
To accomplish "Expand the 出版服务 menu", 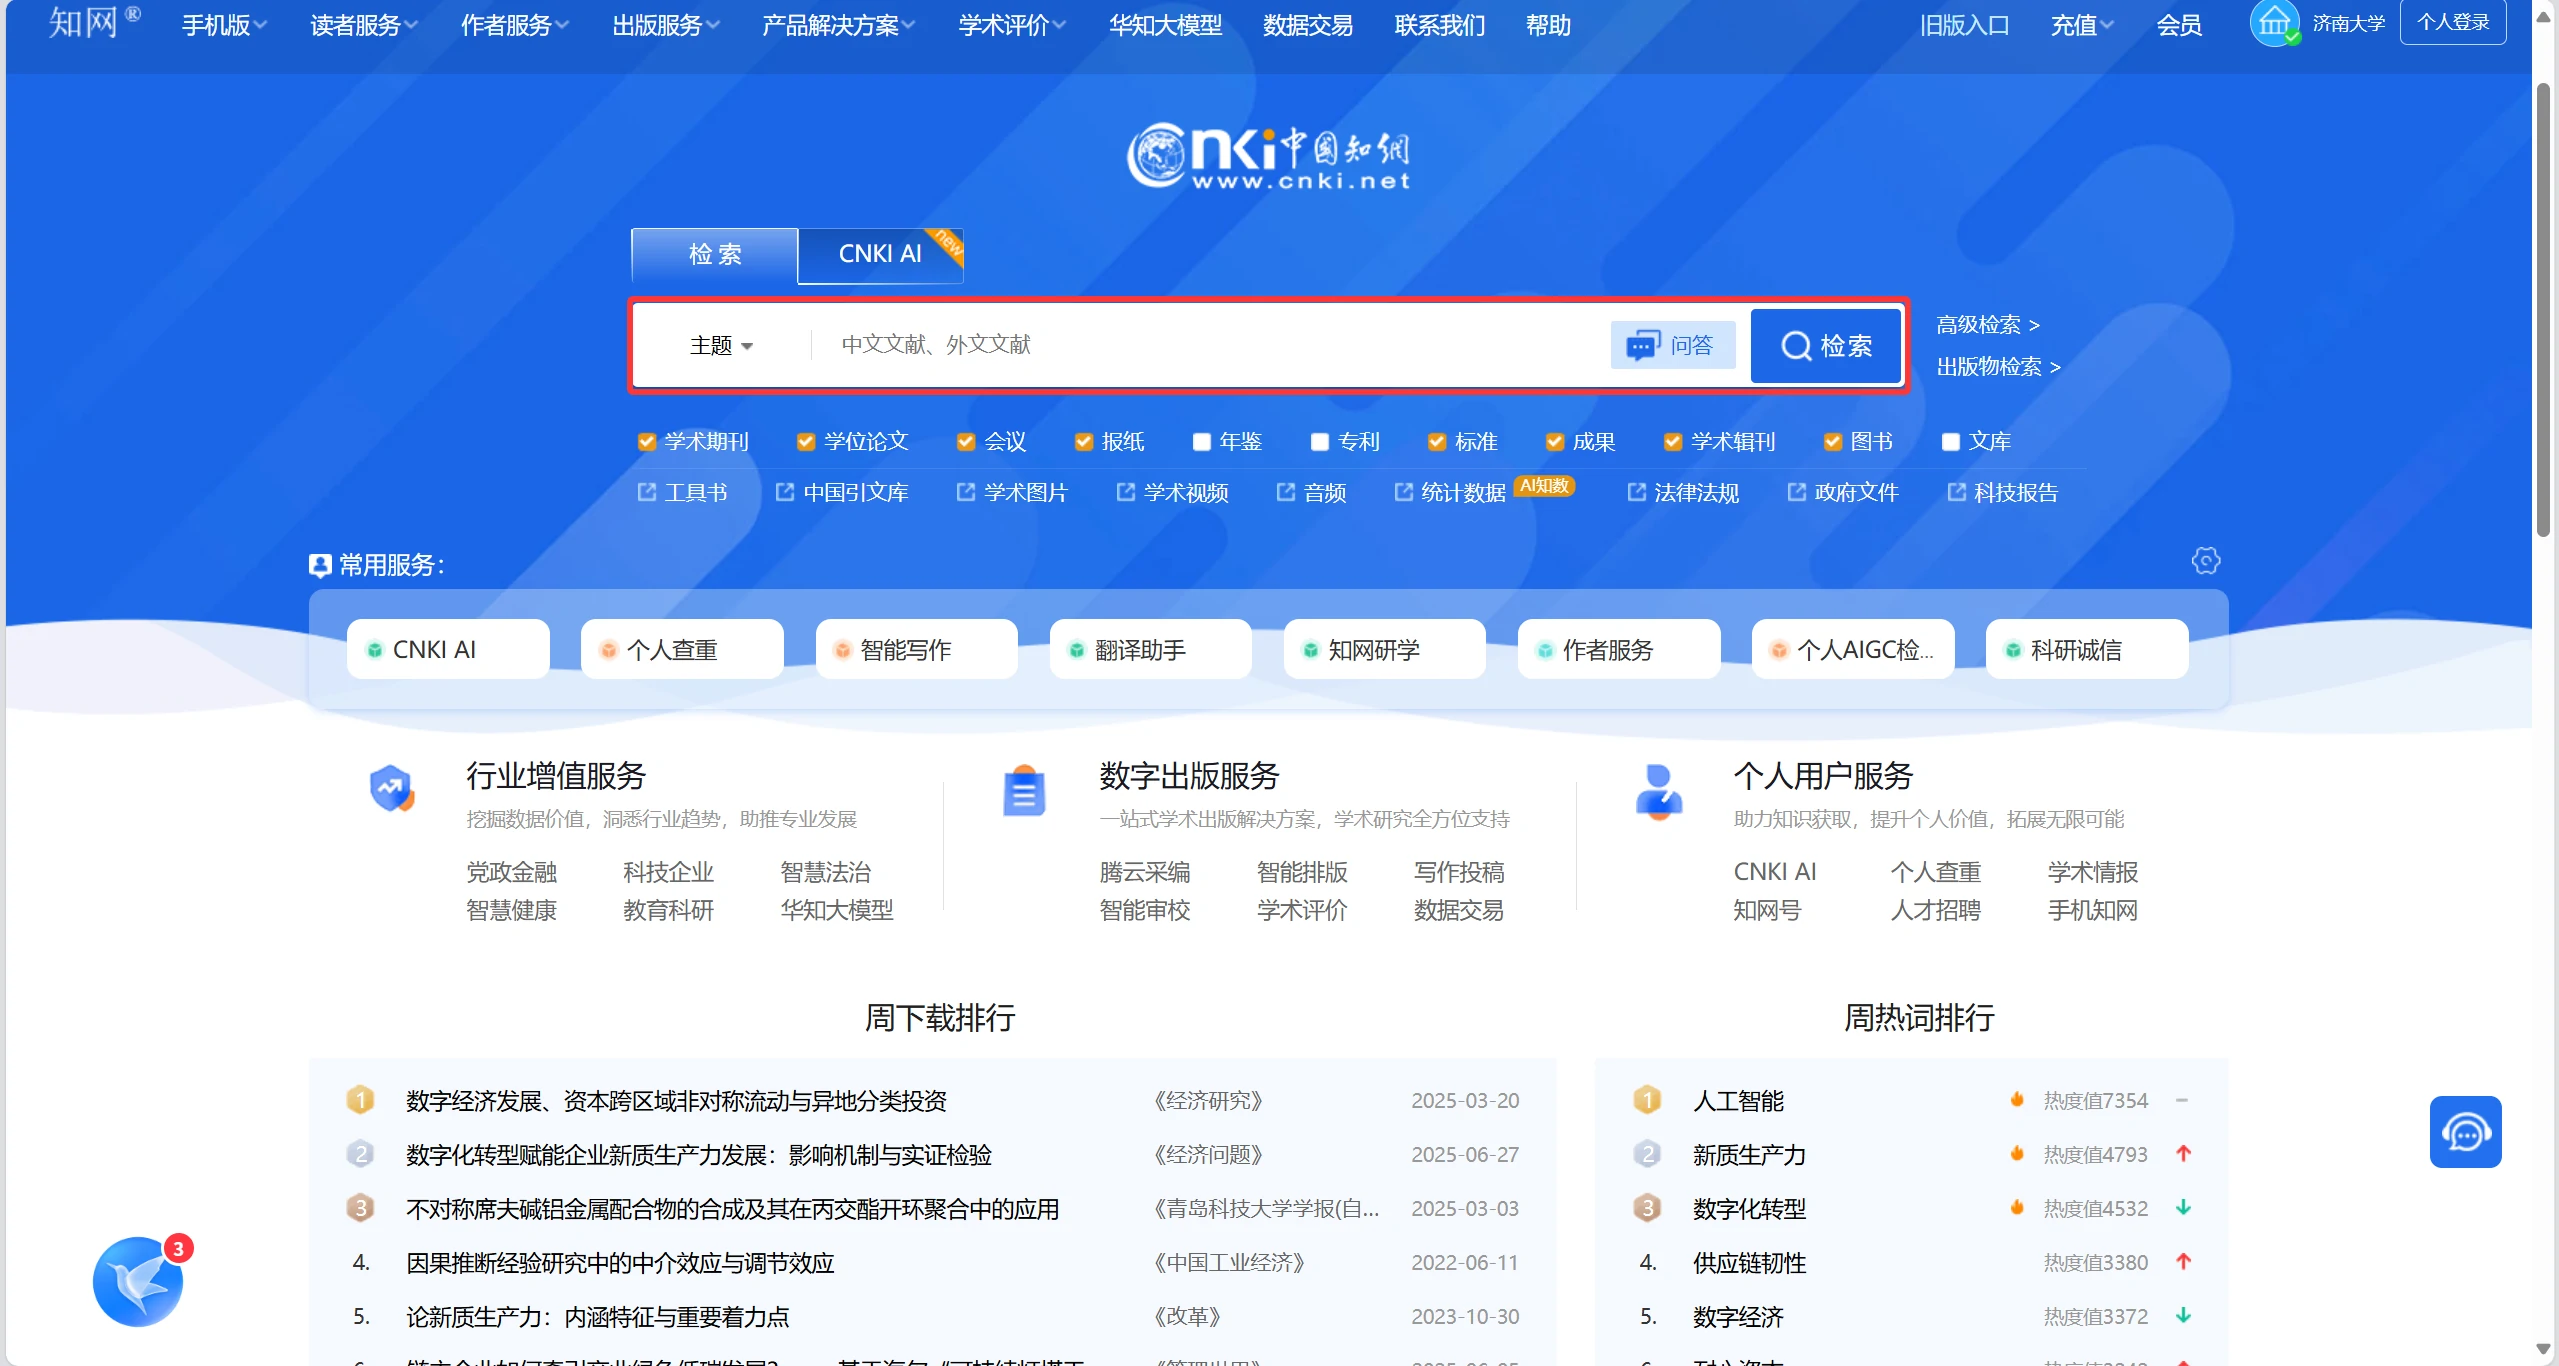I will click(x=662, y=25).
